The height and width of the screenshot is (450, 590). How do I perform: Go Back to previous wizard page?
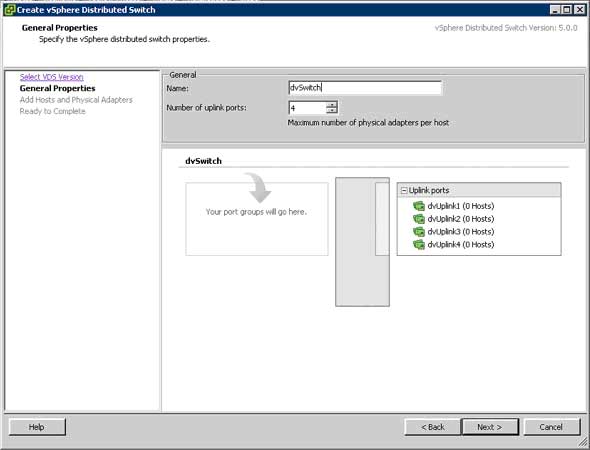tap(433, 427)
